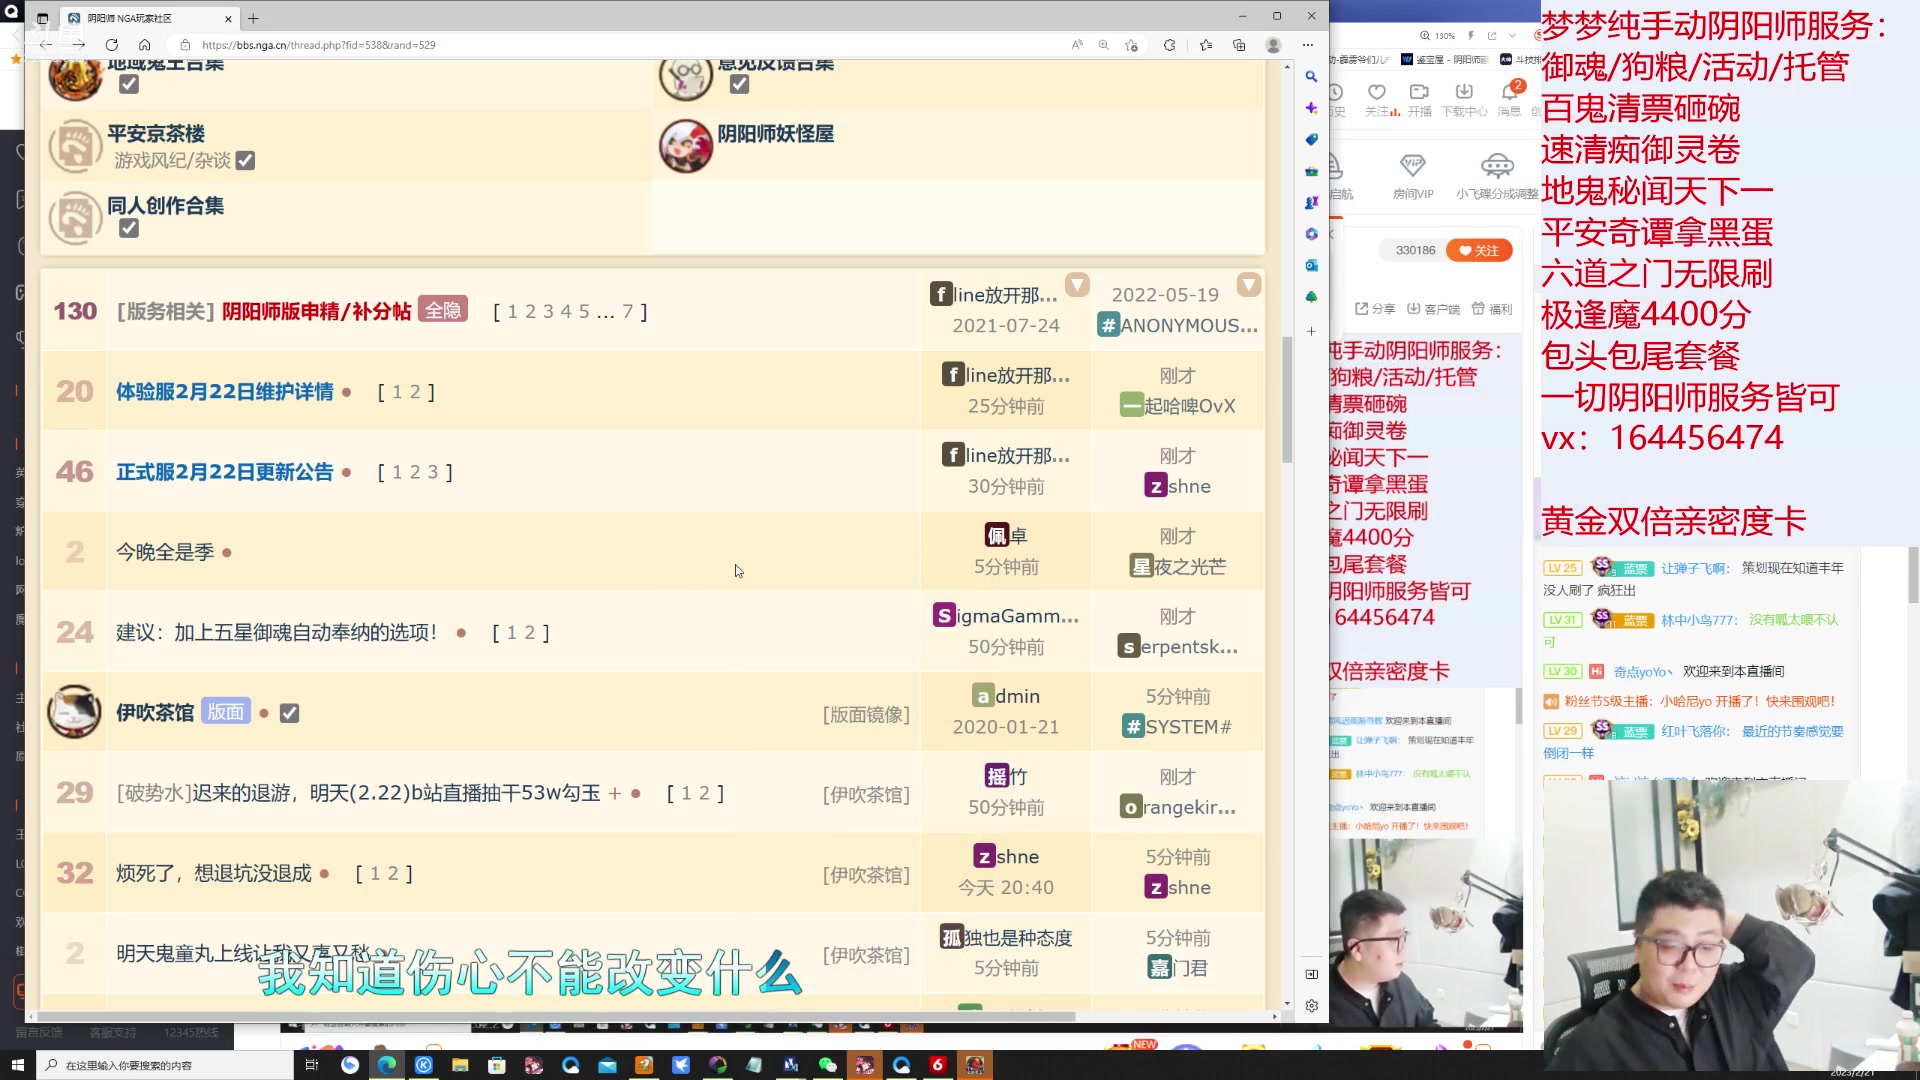This screenshot has width=1920, height=1080.
Task: Open 小飞碟分成调整 UFO icon
Action: point(1497,176)
